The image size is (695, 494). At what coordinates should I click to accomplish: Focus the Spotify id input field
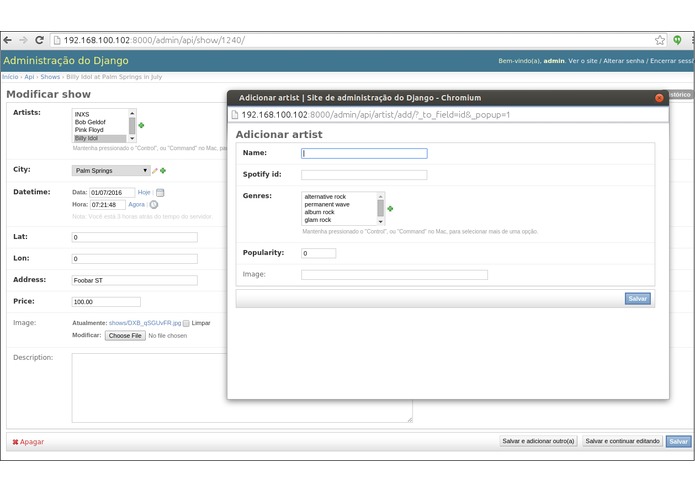click(364, 175)
